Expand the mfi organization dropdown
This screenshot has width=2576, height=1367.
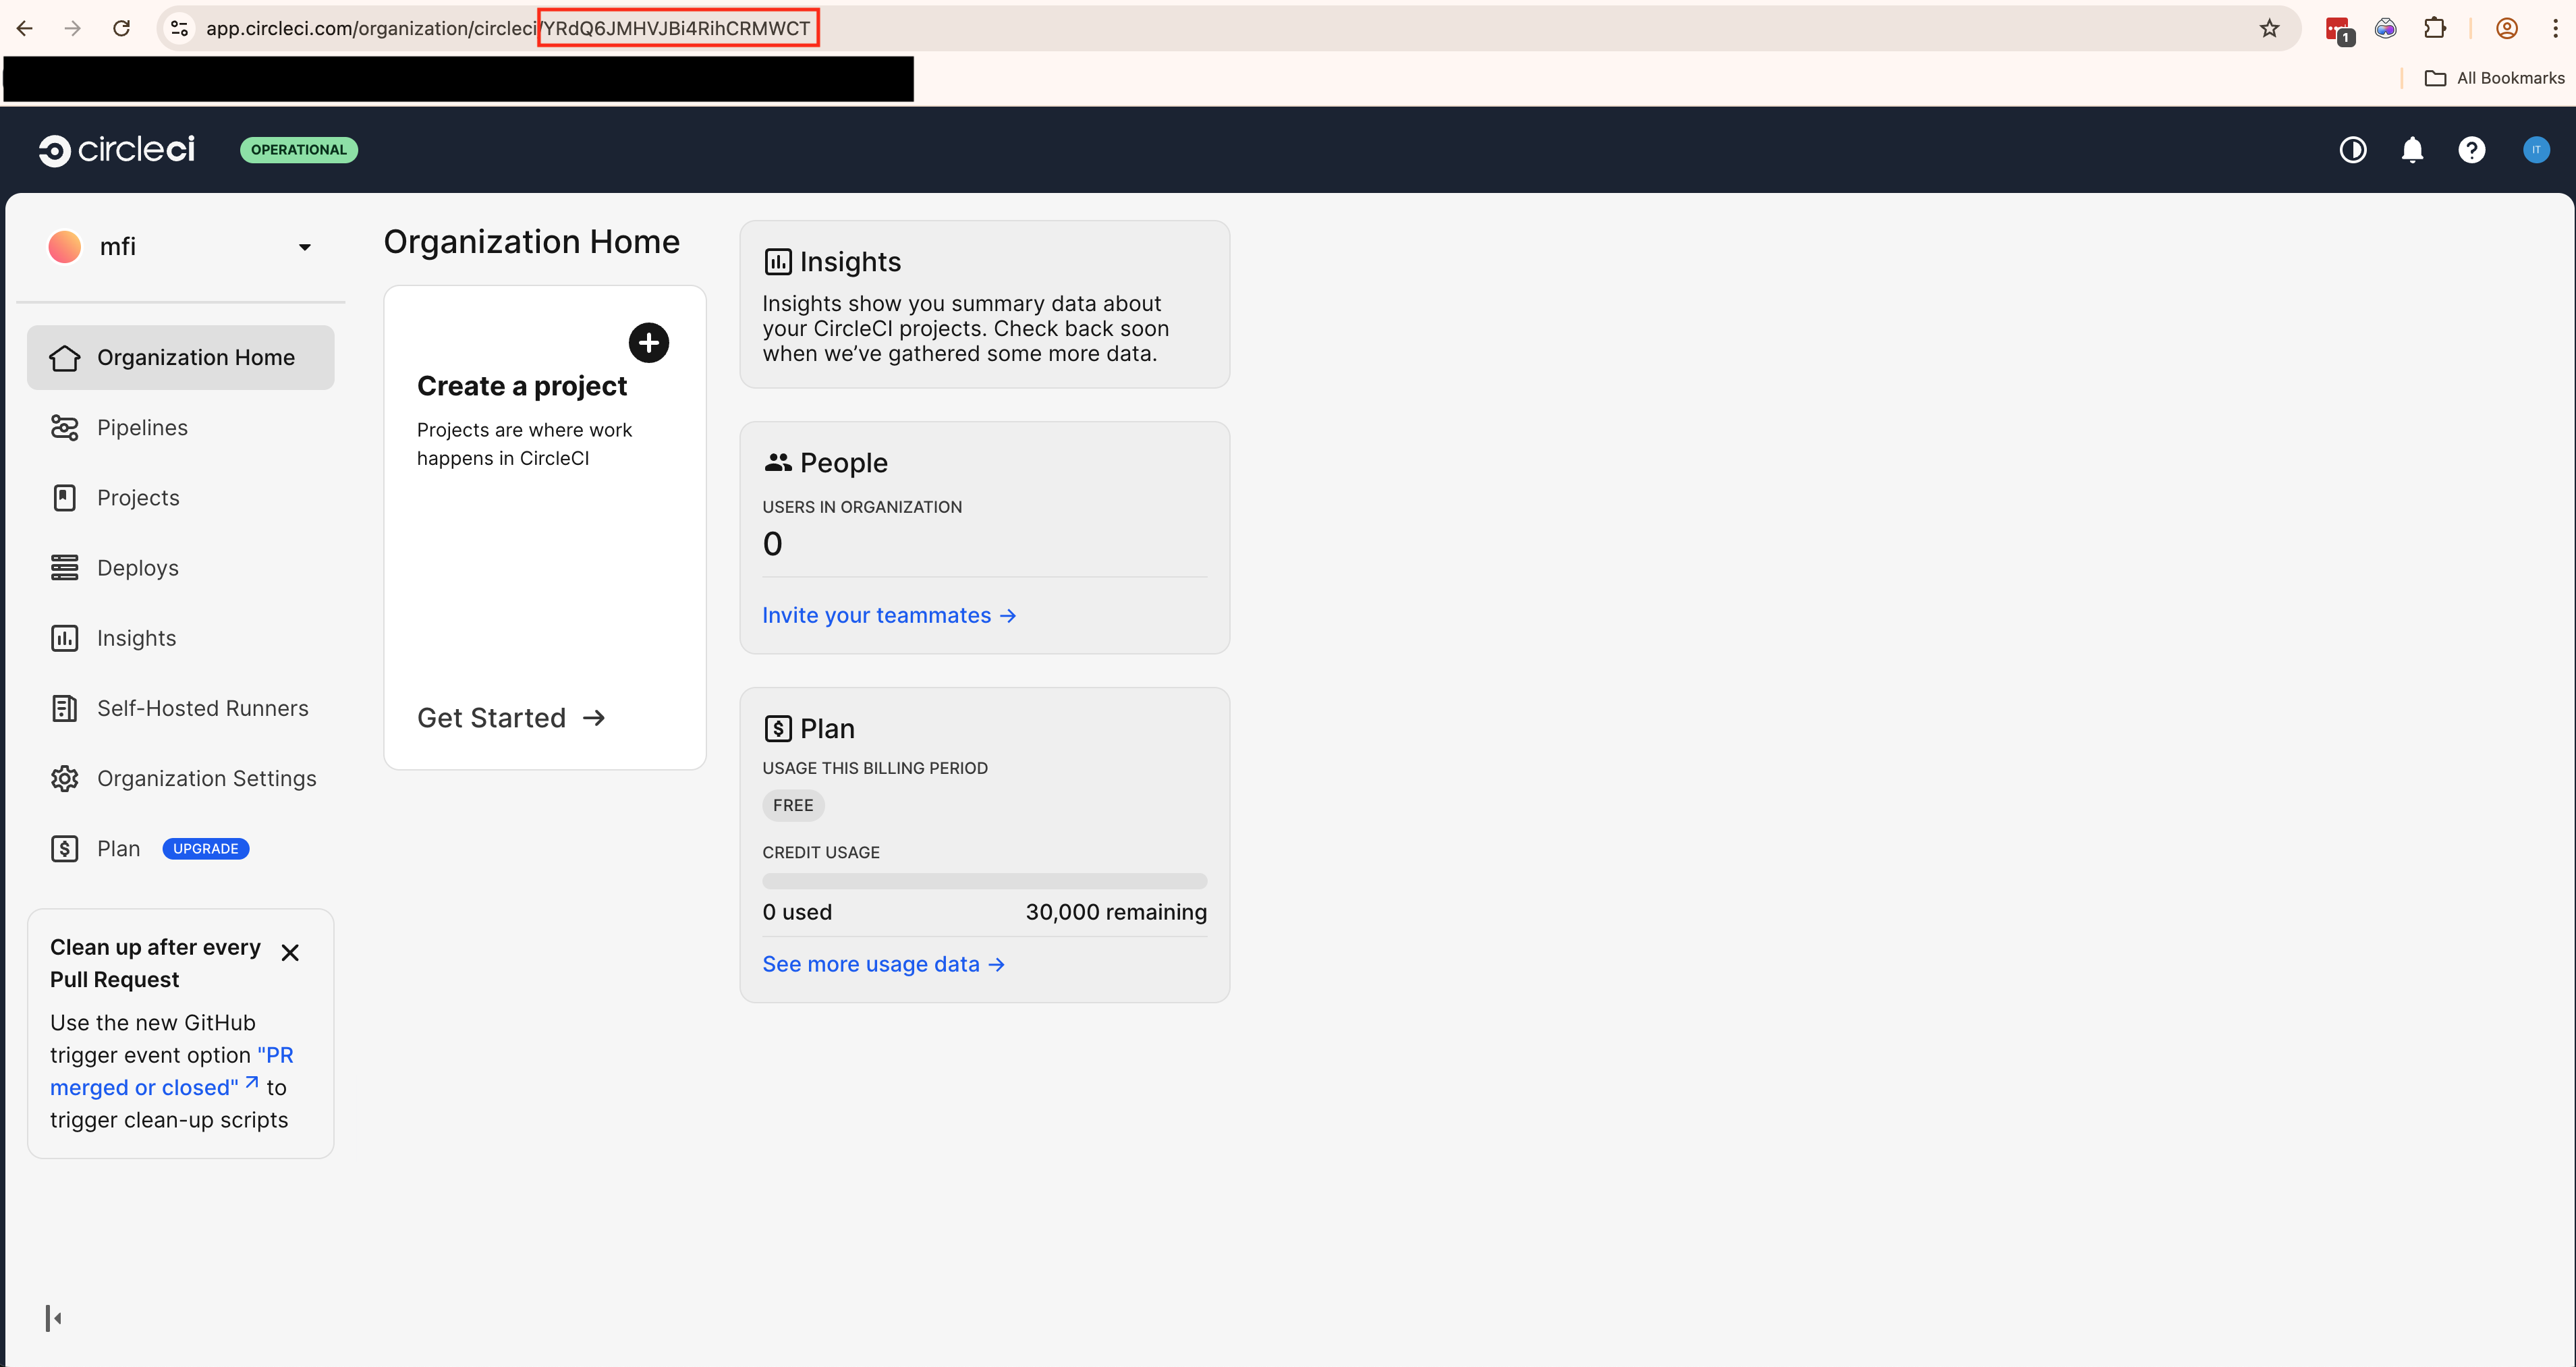[304, 247]
